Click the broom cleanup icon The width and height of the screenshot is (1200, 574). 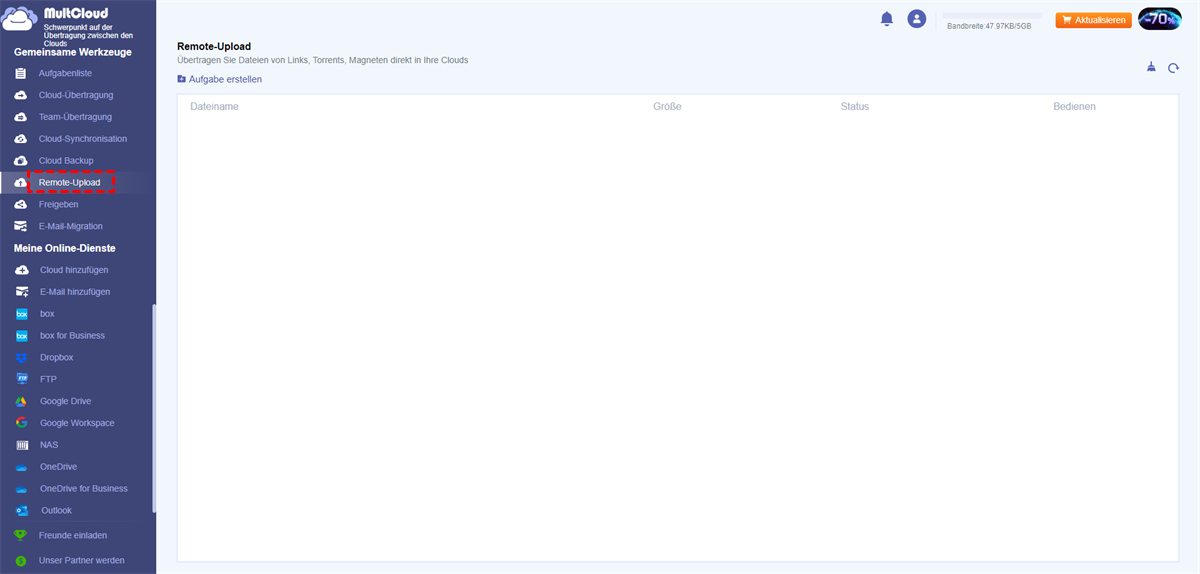pos(1151,68)
